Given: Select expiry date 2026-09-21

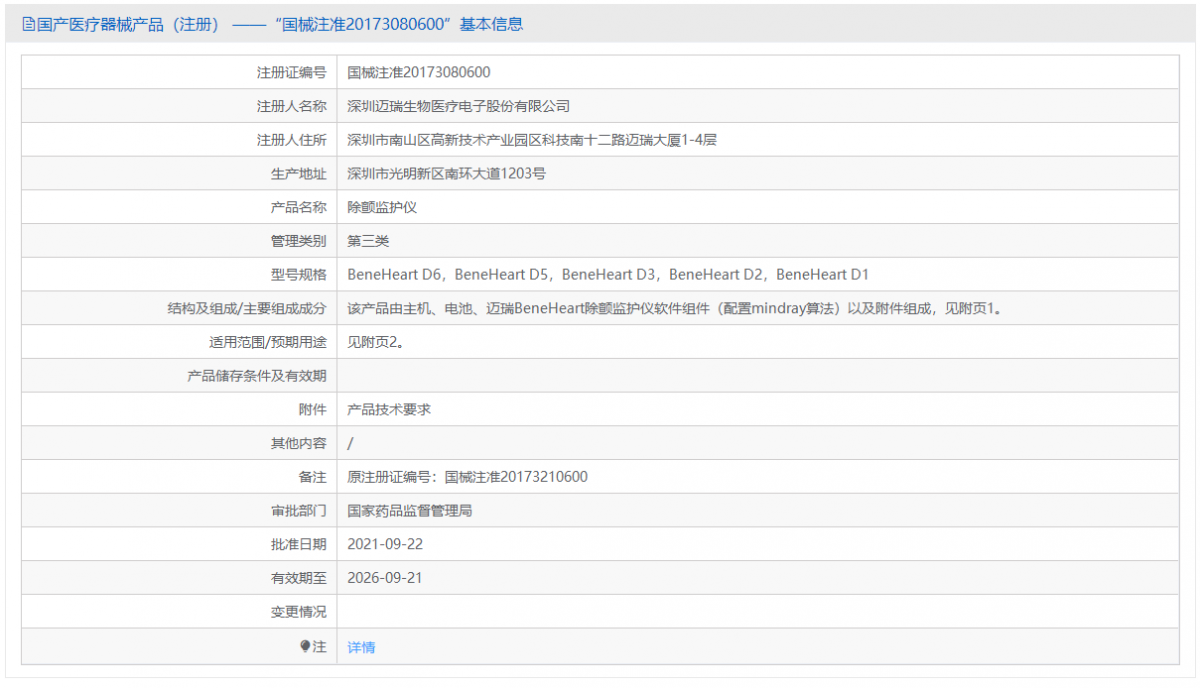Looking at the screenshot, I should pyautogui.click(x=385, y=578).
